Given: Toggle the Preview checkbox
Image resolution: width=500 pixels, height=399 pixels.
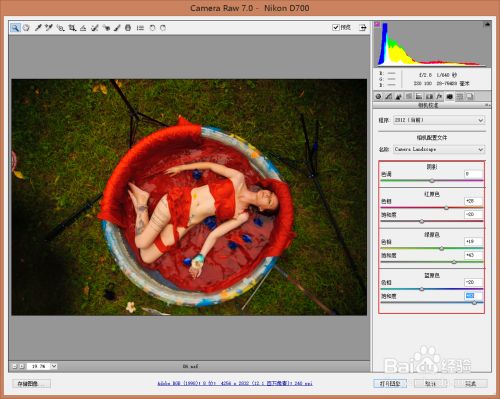Looking at the screenshot, I should pyautogui.click(x=336, y=27).
